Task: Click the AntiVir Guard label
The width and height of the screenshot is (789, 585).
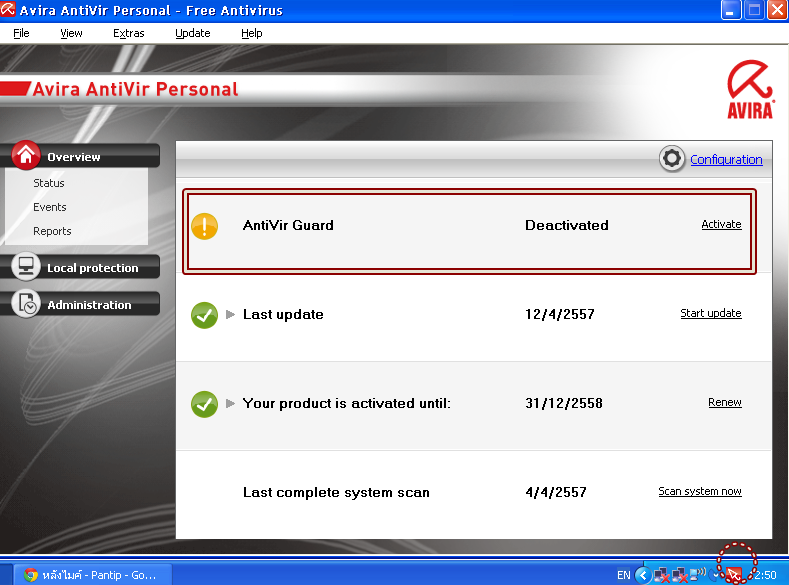Action: [288, 225]
